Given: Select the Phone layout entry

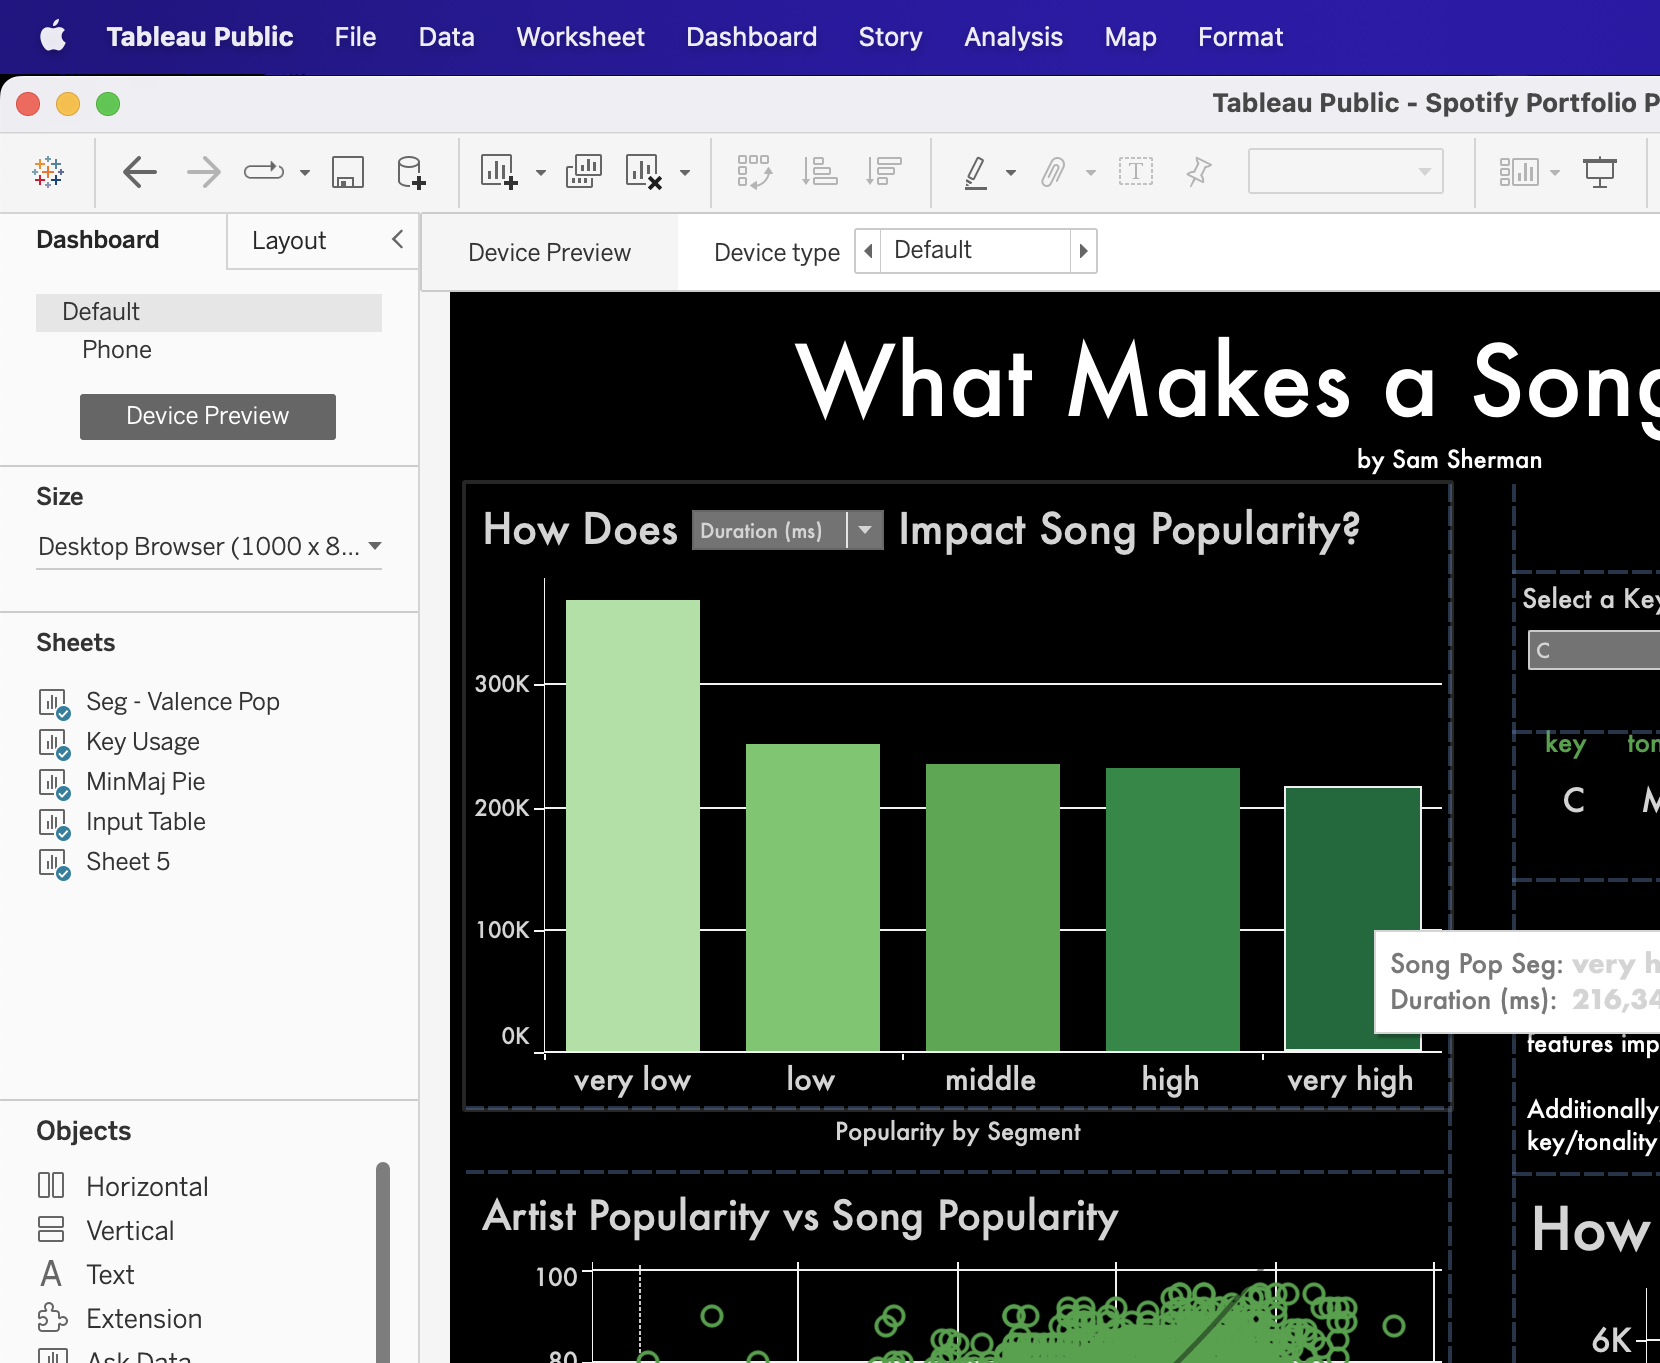Looking at the screenshot, I should tap(117, 350).
